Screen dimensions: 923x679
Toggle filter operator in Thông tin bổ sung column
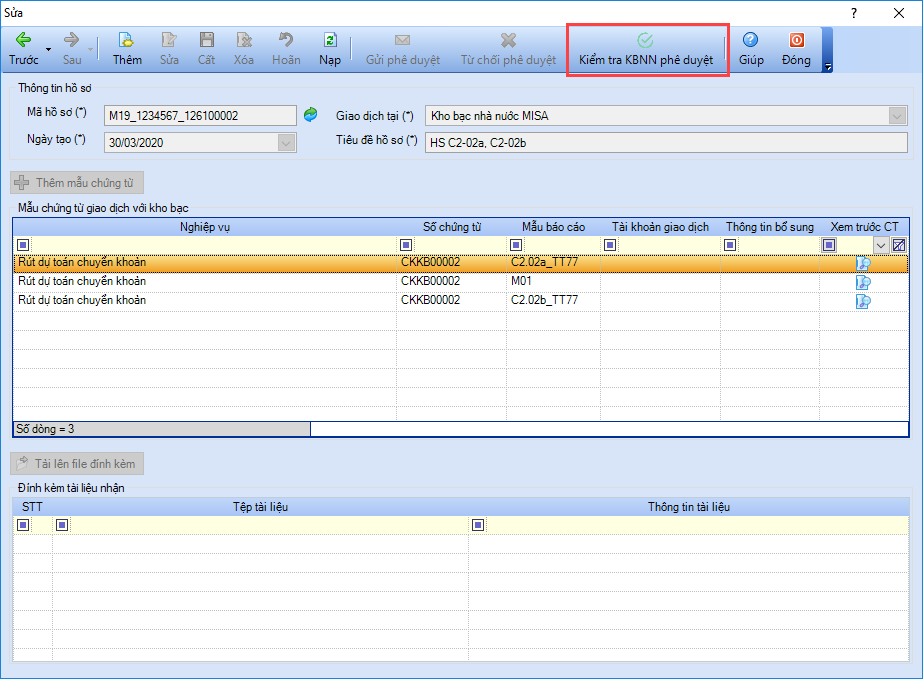point(731,245)
